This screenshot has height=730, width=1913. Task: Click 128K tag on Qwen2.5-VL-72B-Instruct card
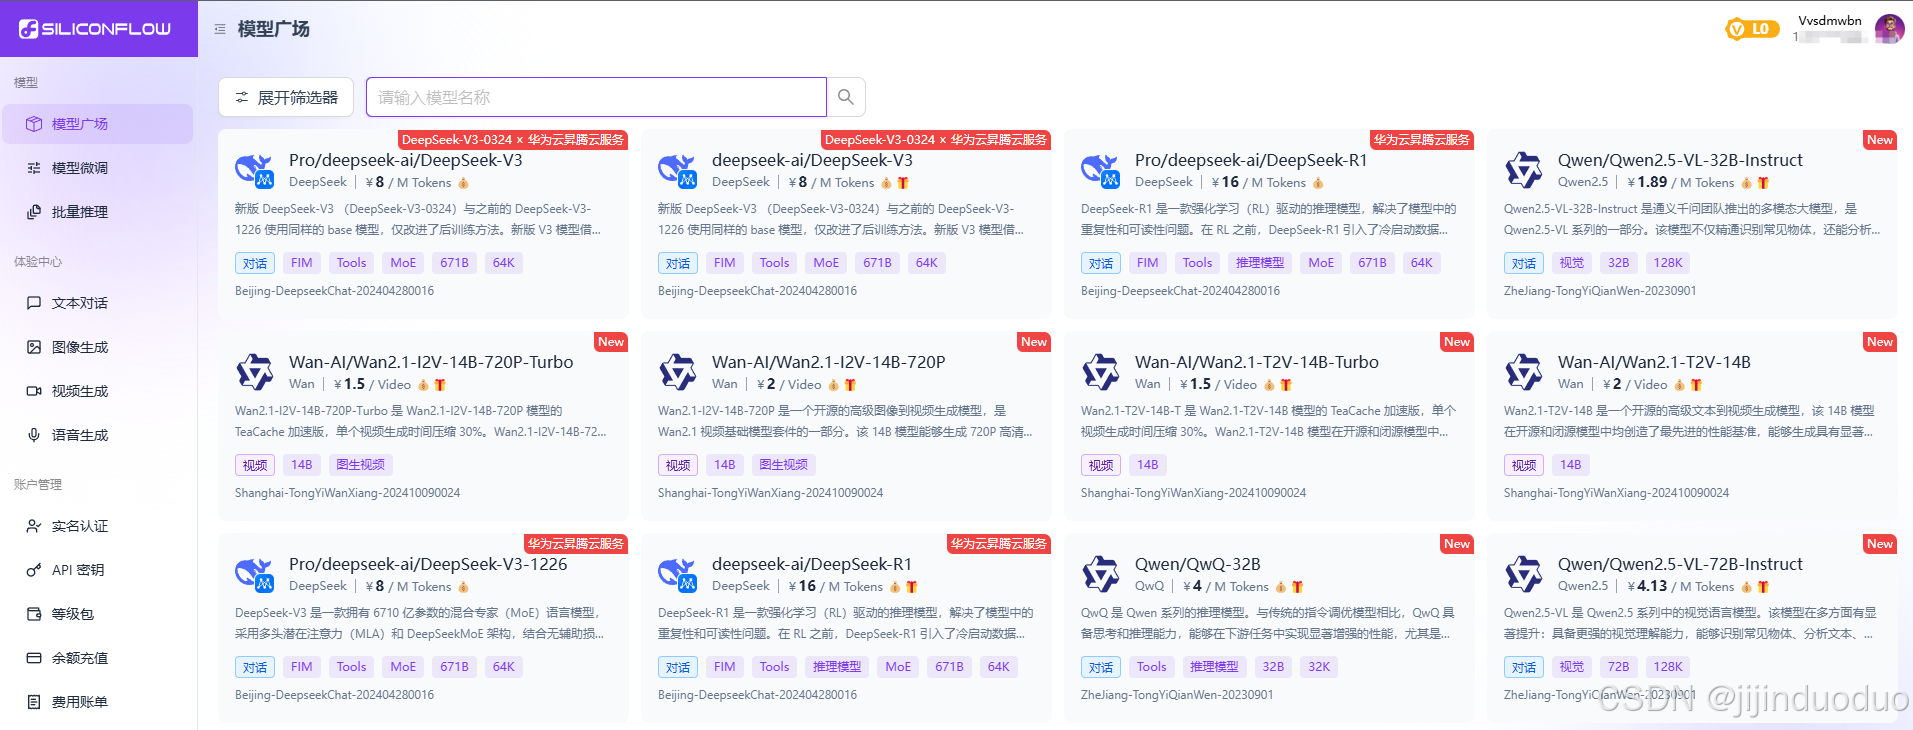(1667, 667)
